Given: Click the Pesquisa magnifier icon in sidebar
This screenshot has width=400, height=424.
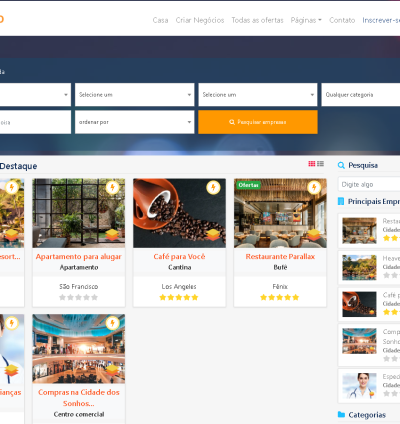Looking at the screenshot, I should point(341,165).
